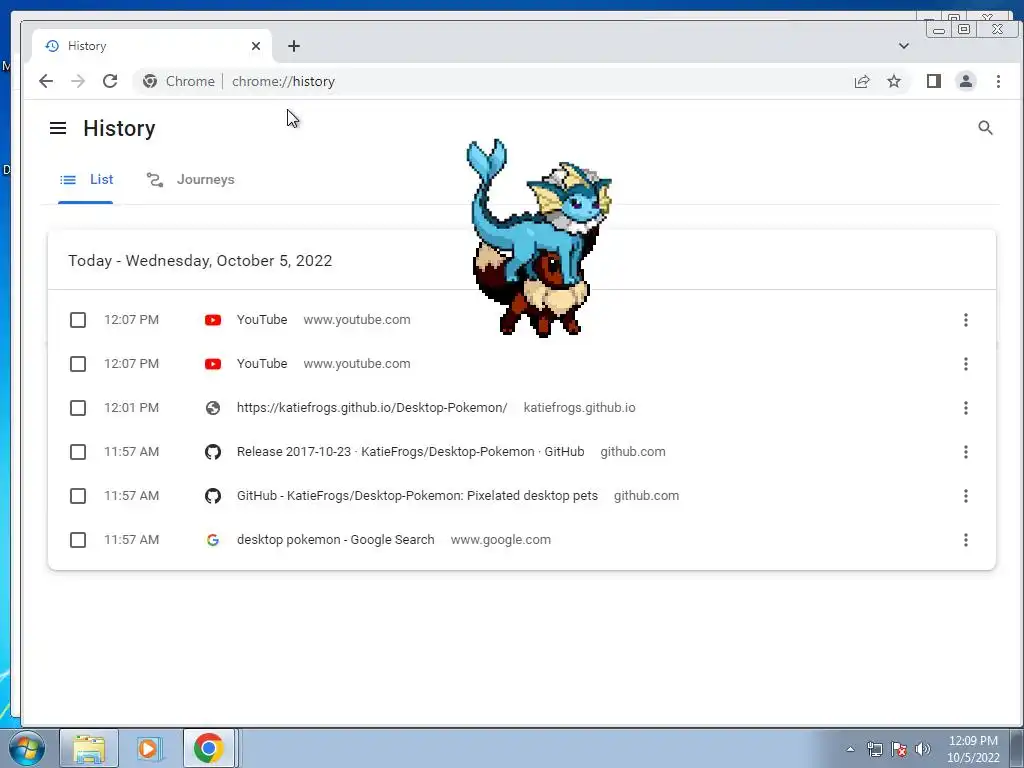Open actions menu for Release 2017-10-23 entry
The height and width of the screenshot is (768, 1024).
(x=965, y=452)
